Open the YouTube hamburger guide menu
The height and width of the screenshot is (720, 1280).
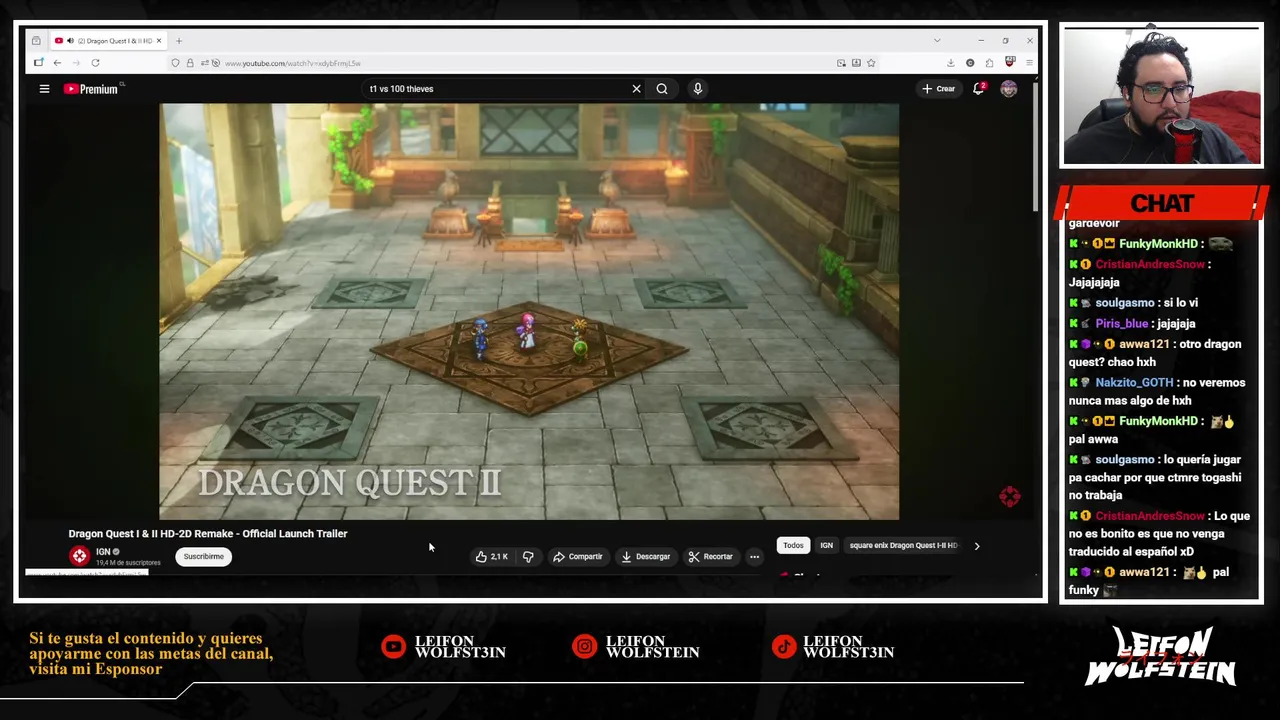tap(44, 89)
